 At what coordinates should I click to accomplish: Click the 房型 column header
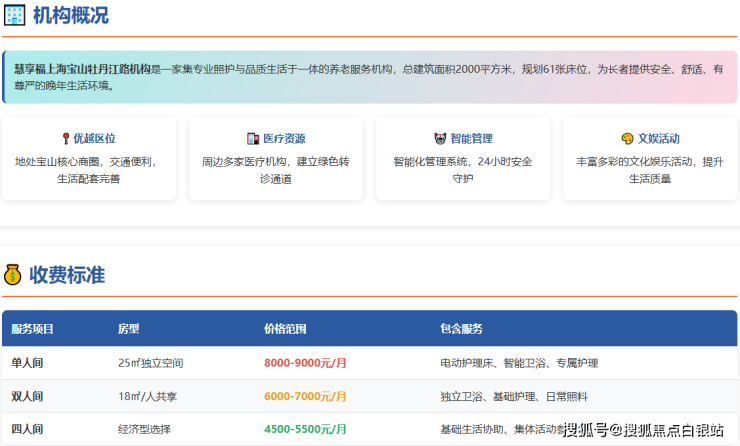[128, 329]
